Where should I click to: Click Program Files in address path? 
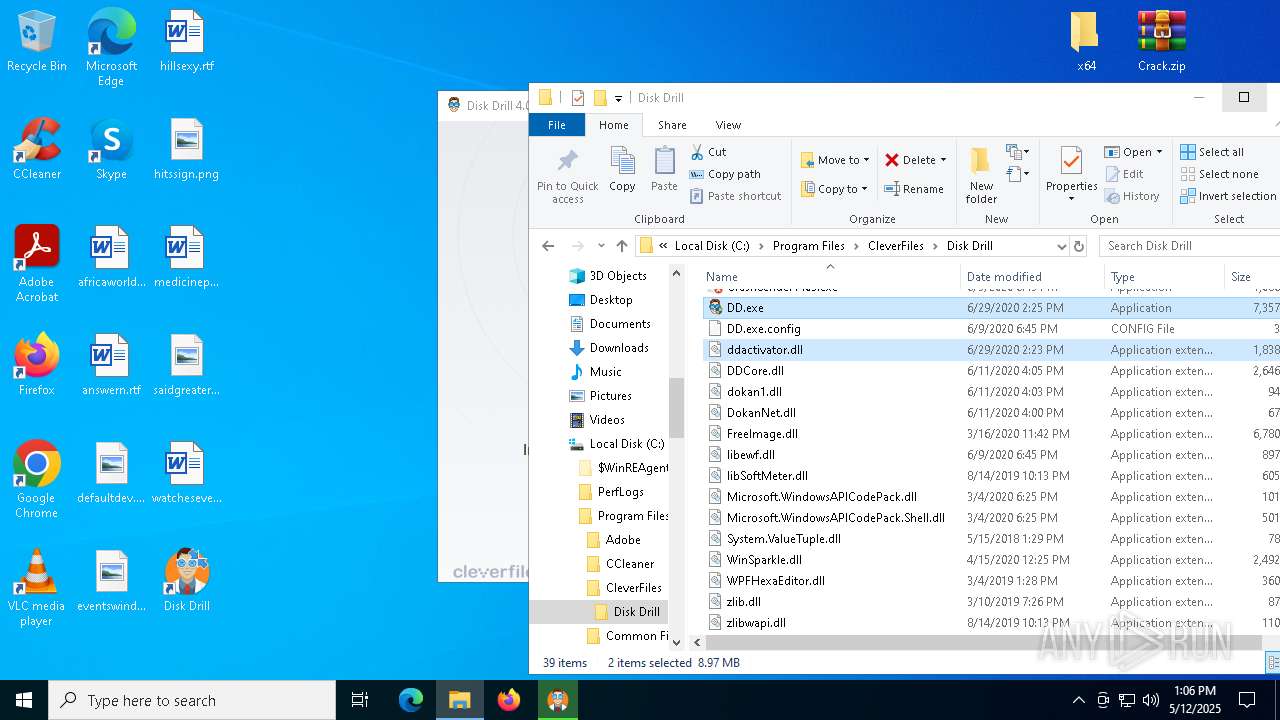(808, 246)
